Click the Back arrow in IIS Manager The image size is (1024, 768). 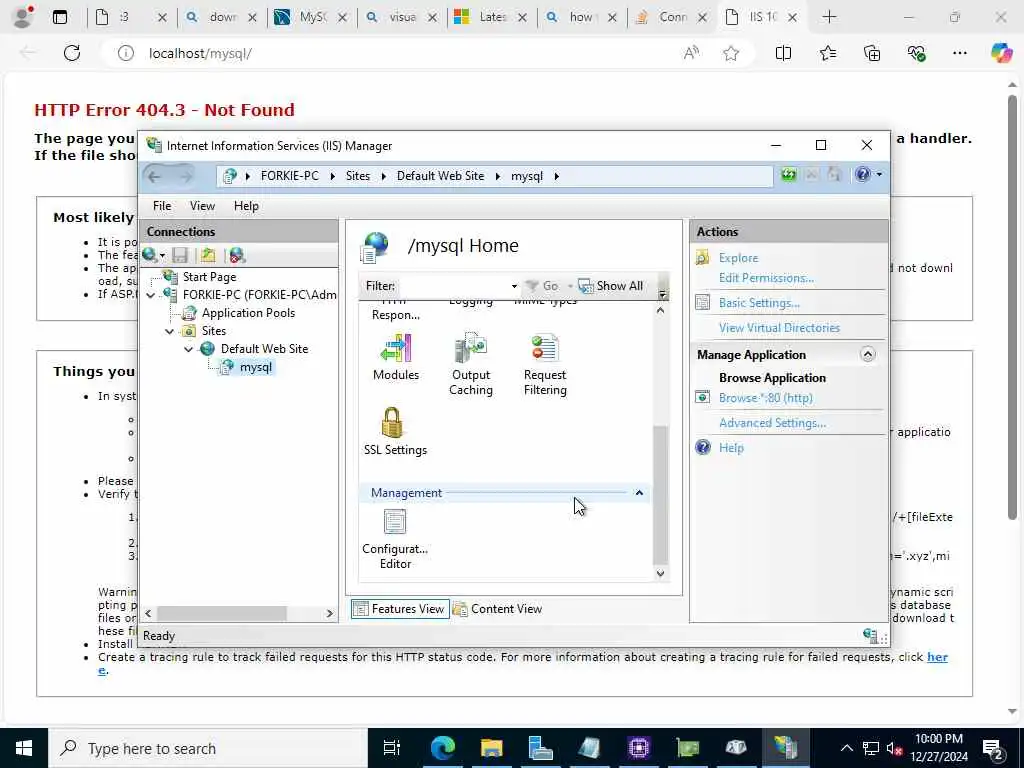coord(154,176)
